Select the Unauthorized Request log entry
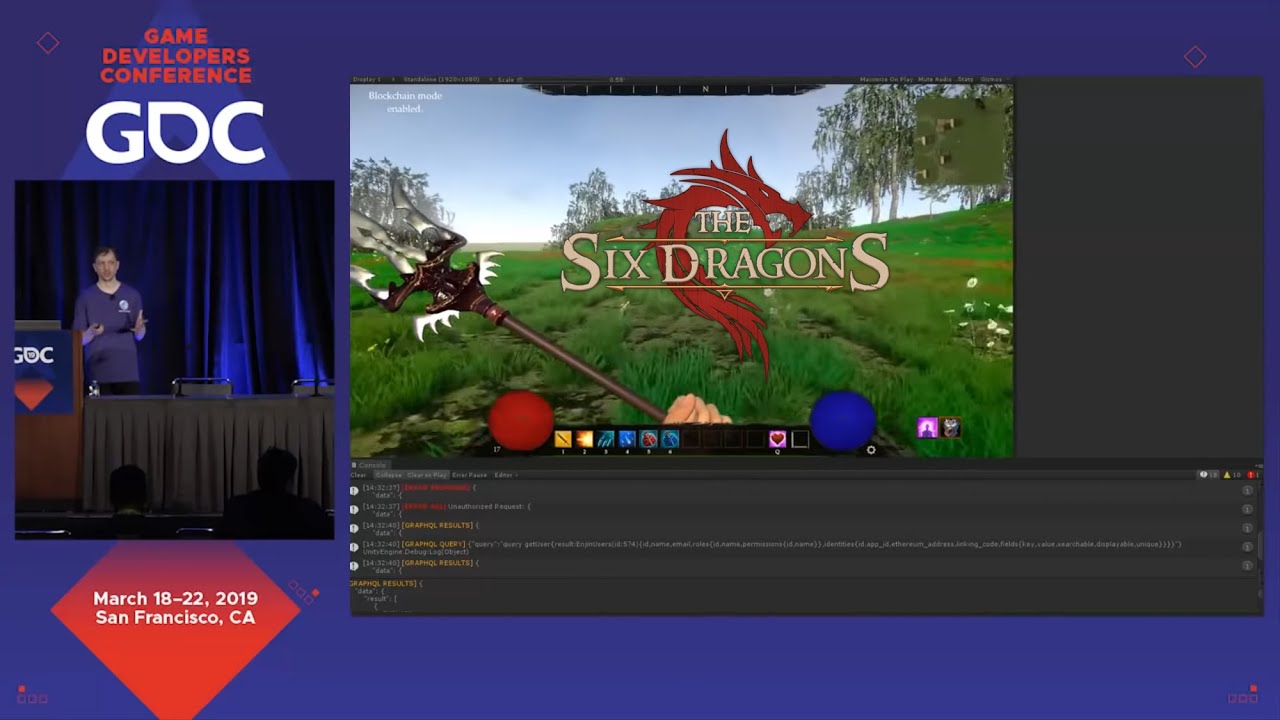The image size is (1280, 720). 803,509
